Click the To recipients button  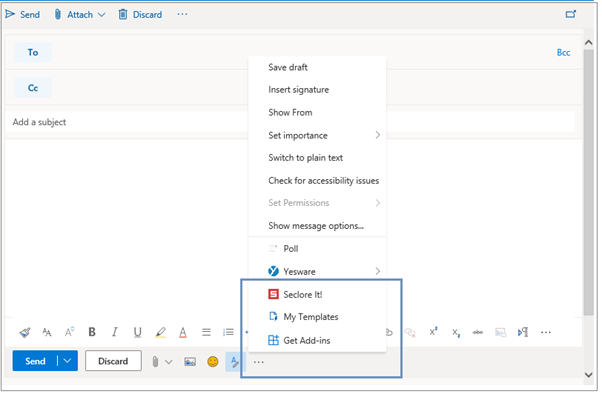point(33,52)
